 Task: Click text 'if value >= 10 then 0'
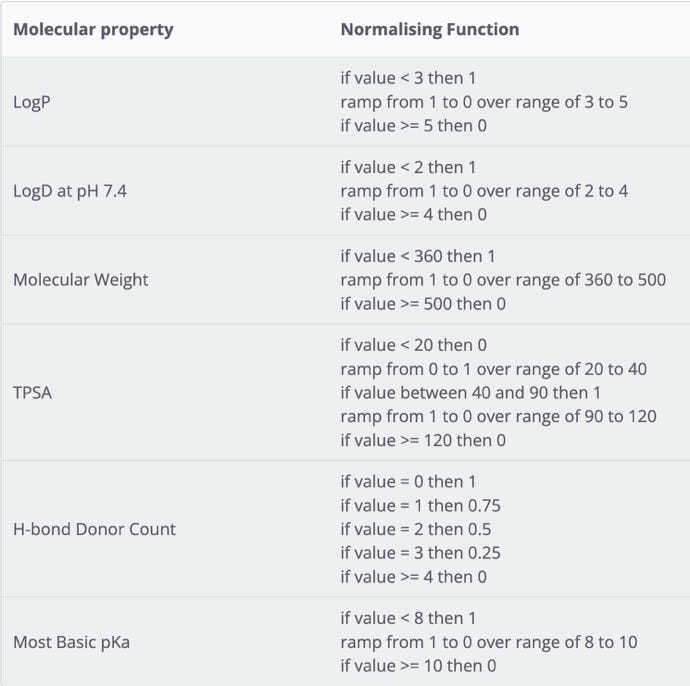point(418,666)
